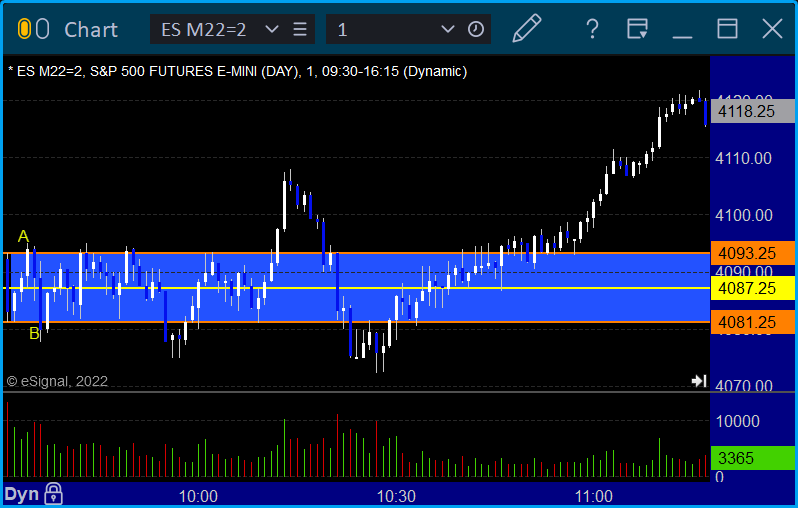Open the time template clock icon
798x508 pixels.
(476, 29)
